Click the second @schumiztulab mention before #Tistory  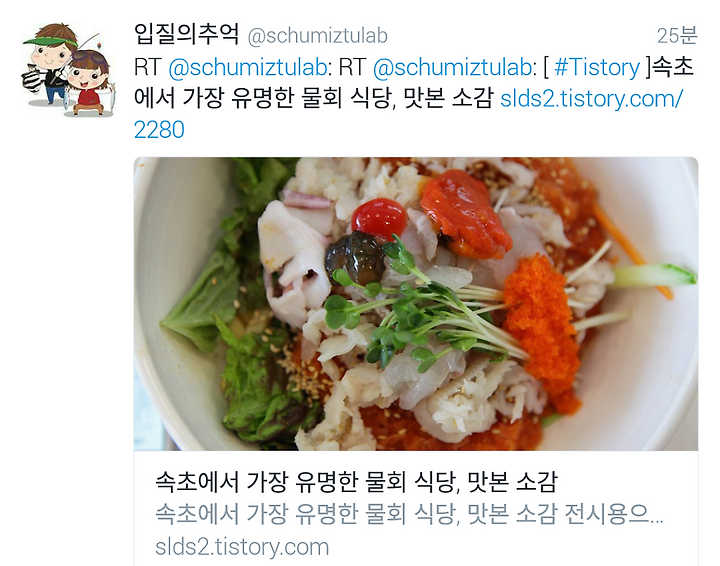point(452,67)
